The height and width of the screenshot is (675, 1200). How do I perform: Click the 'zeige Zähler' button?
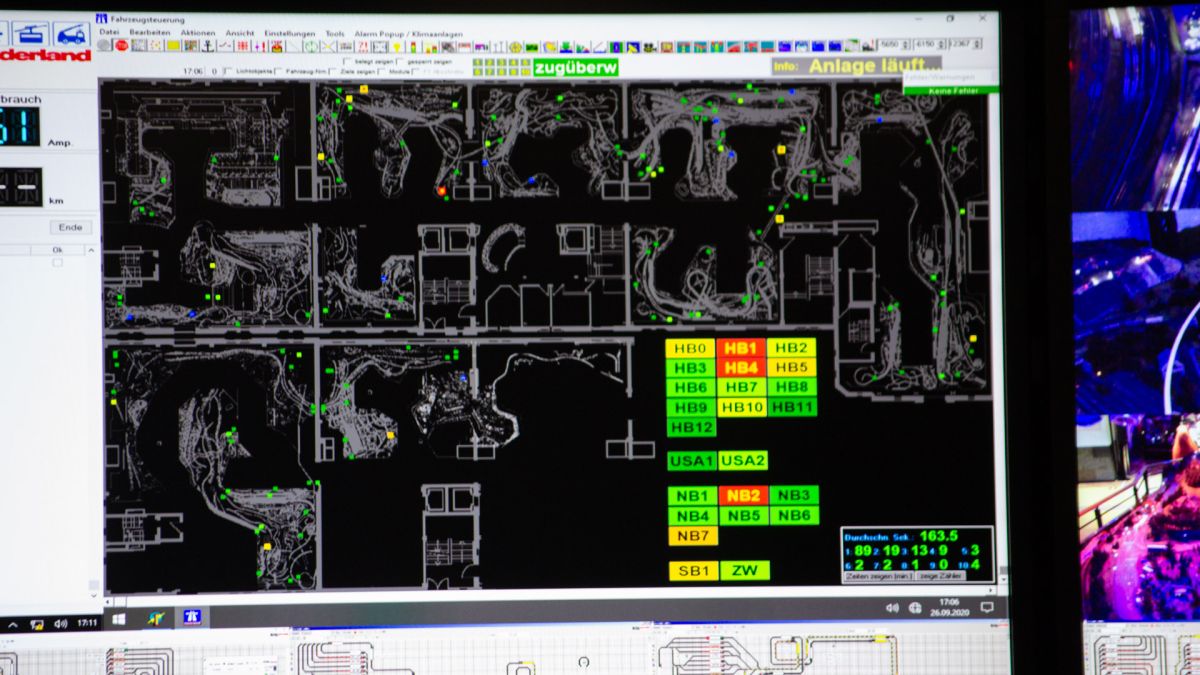coord(941,576)
